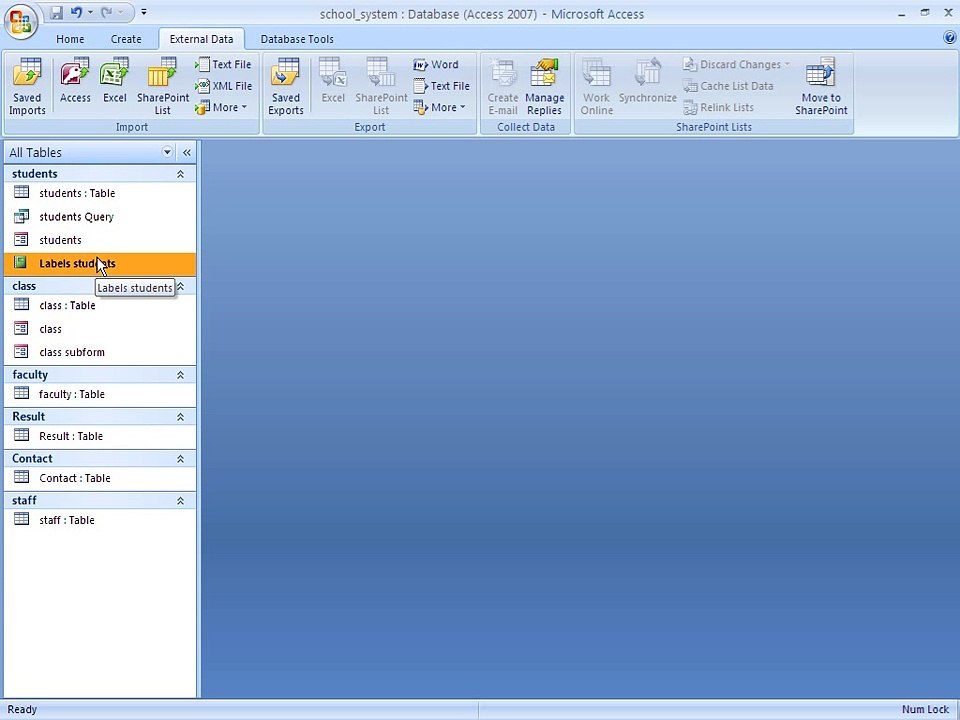Close the navigation pane shutter bar
This screenshot has width=960, height=720.
pos(187,152)
